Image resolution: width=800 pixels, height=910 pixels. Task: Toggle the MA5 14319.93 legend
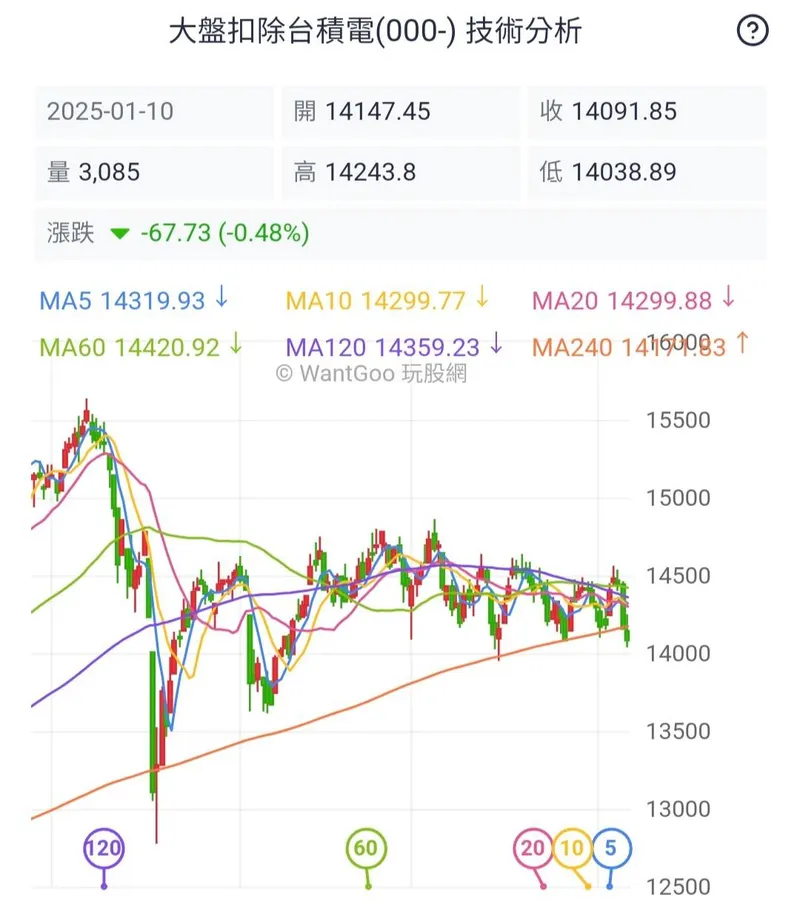click(x=134, y=300)
